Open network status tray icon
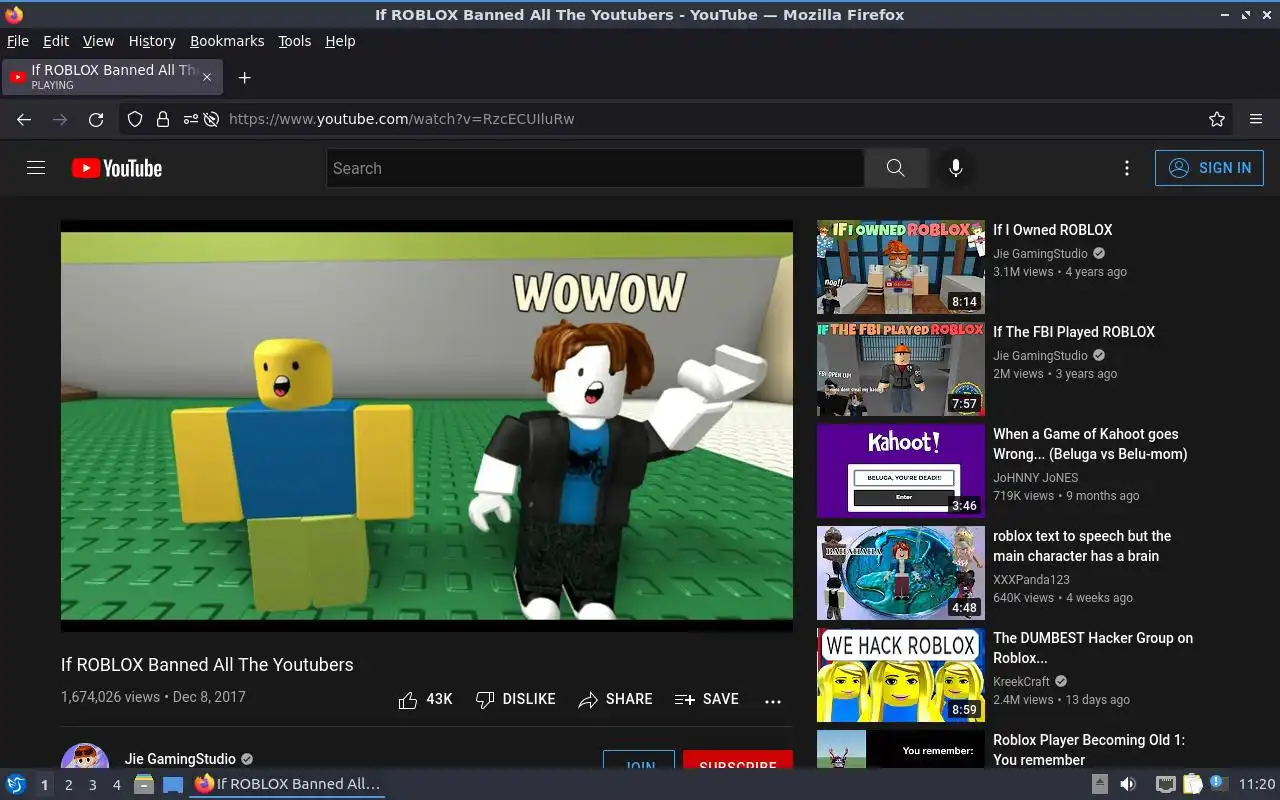 (x=1165, y=784)
